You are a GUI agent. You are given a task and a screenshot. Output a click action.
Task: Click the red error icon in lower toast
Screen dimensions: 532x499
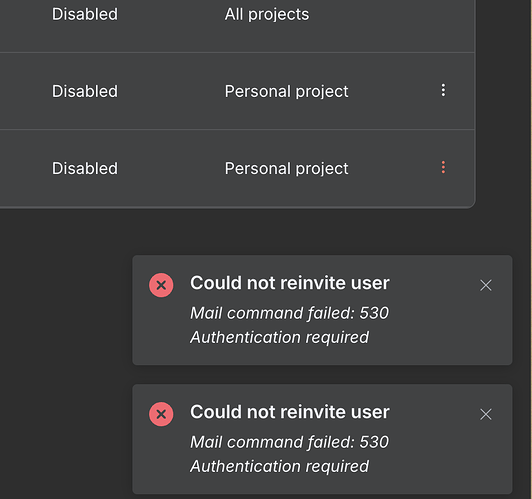161,414
